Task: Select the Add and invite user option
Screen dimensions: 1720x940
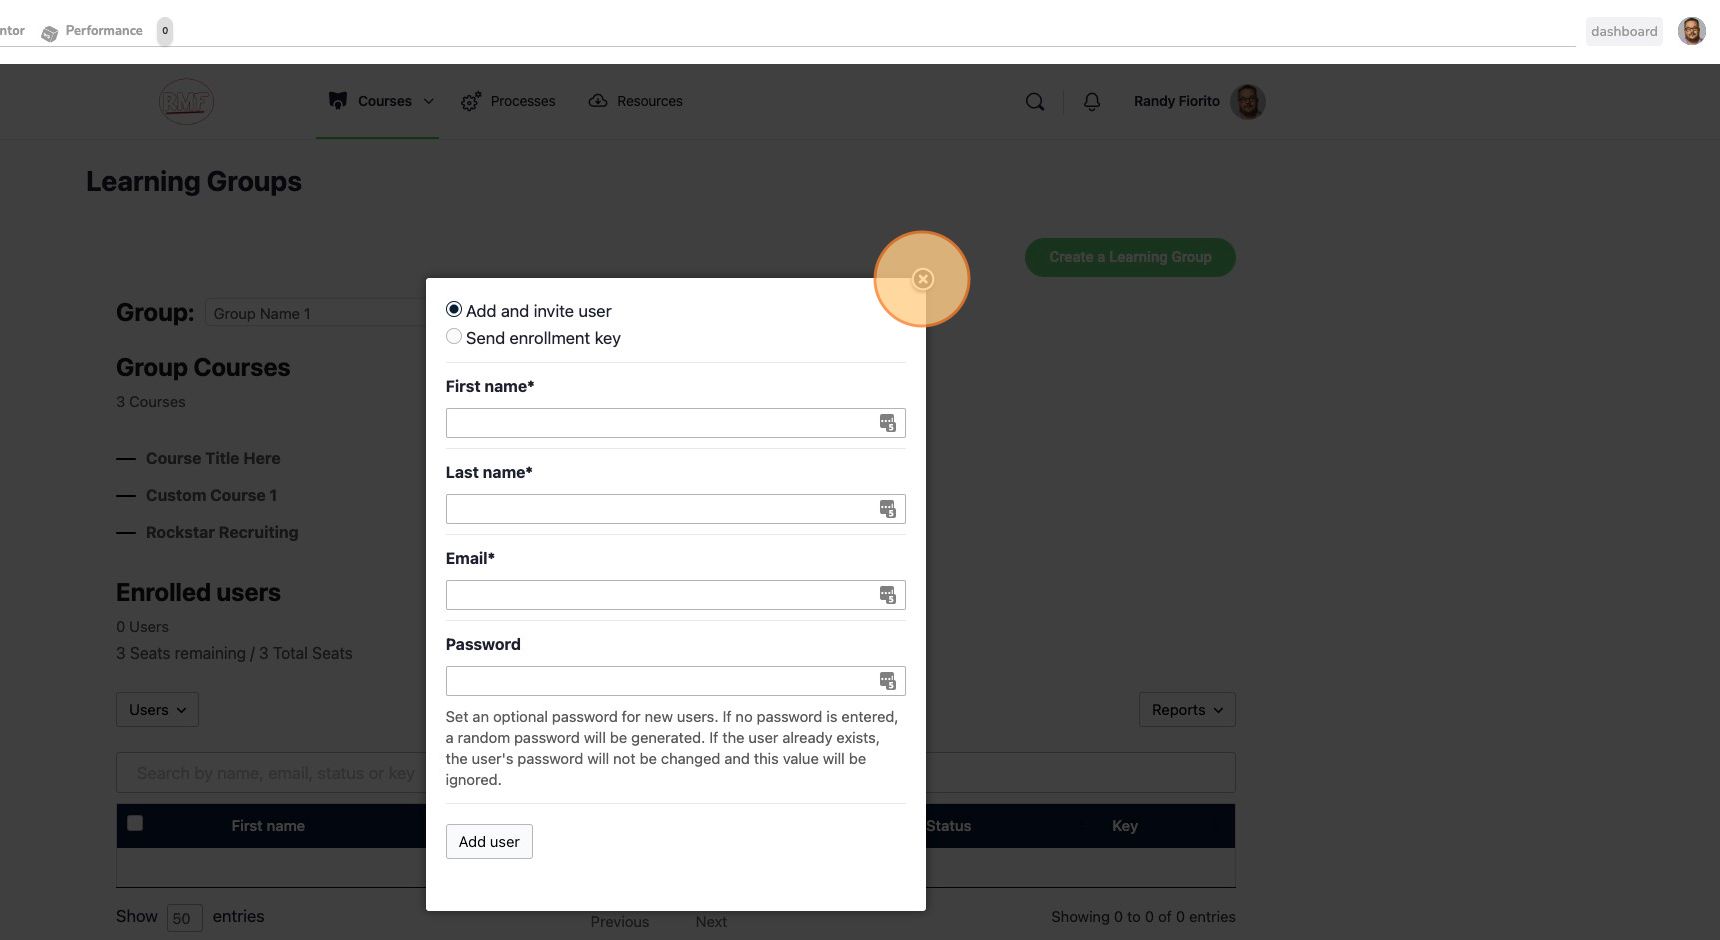Action: 454,310
